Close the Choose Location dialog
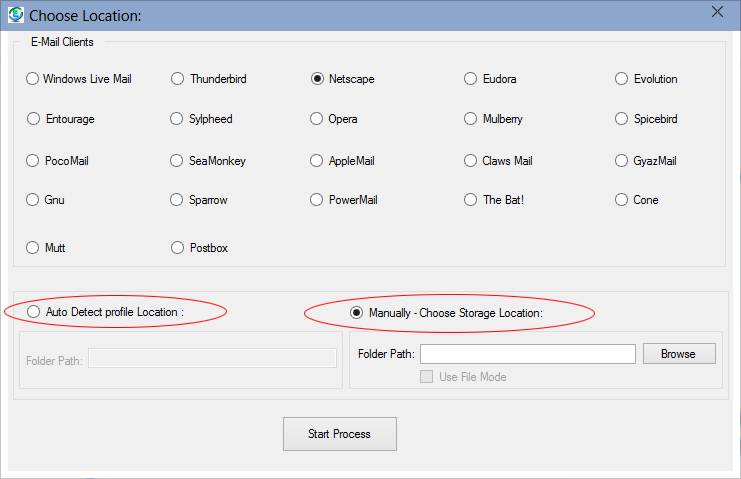This screenshot has width=741, height=479. tap(717, 12)
